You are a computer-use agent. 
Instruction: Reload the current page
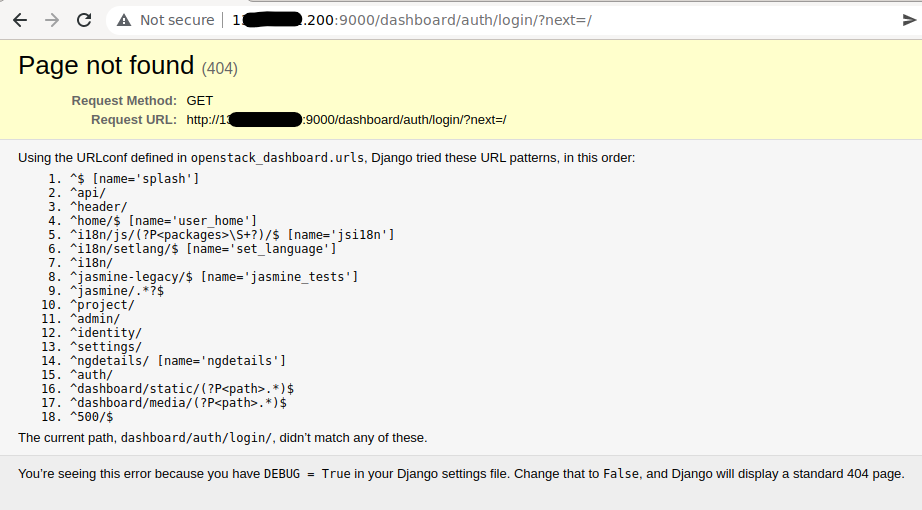pos(85,20)
